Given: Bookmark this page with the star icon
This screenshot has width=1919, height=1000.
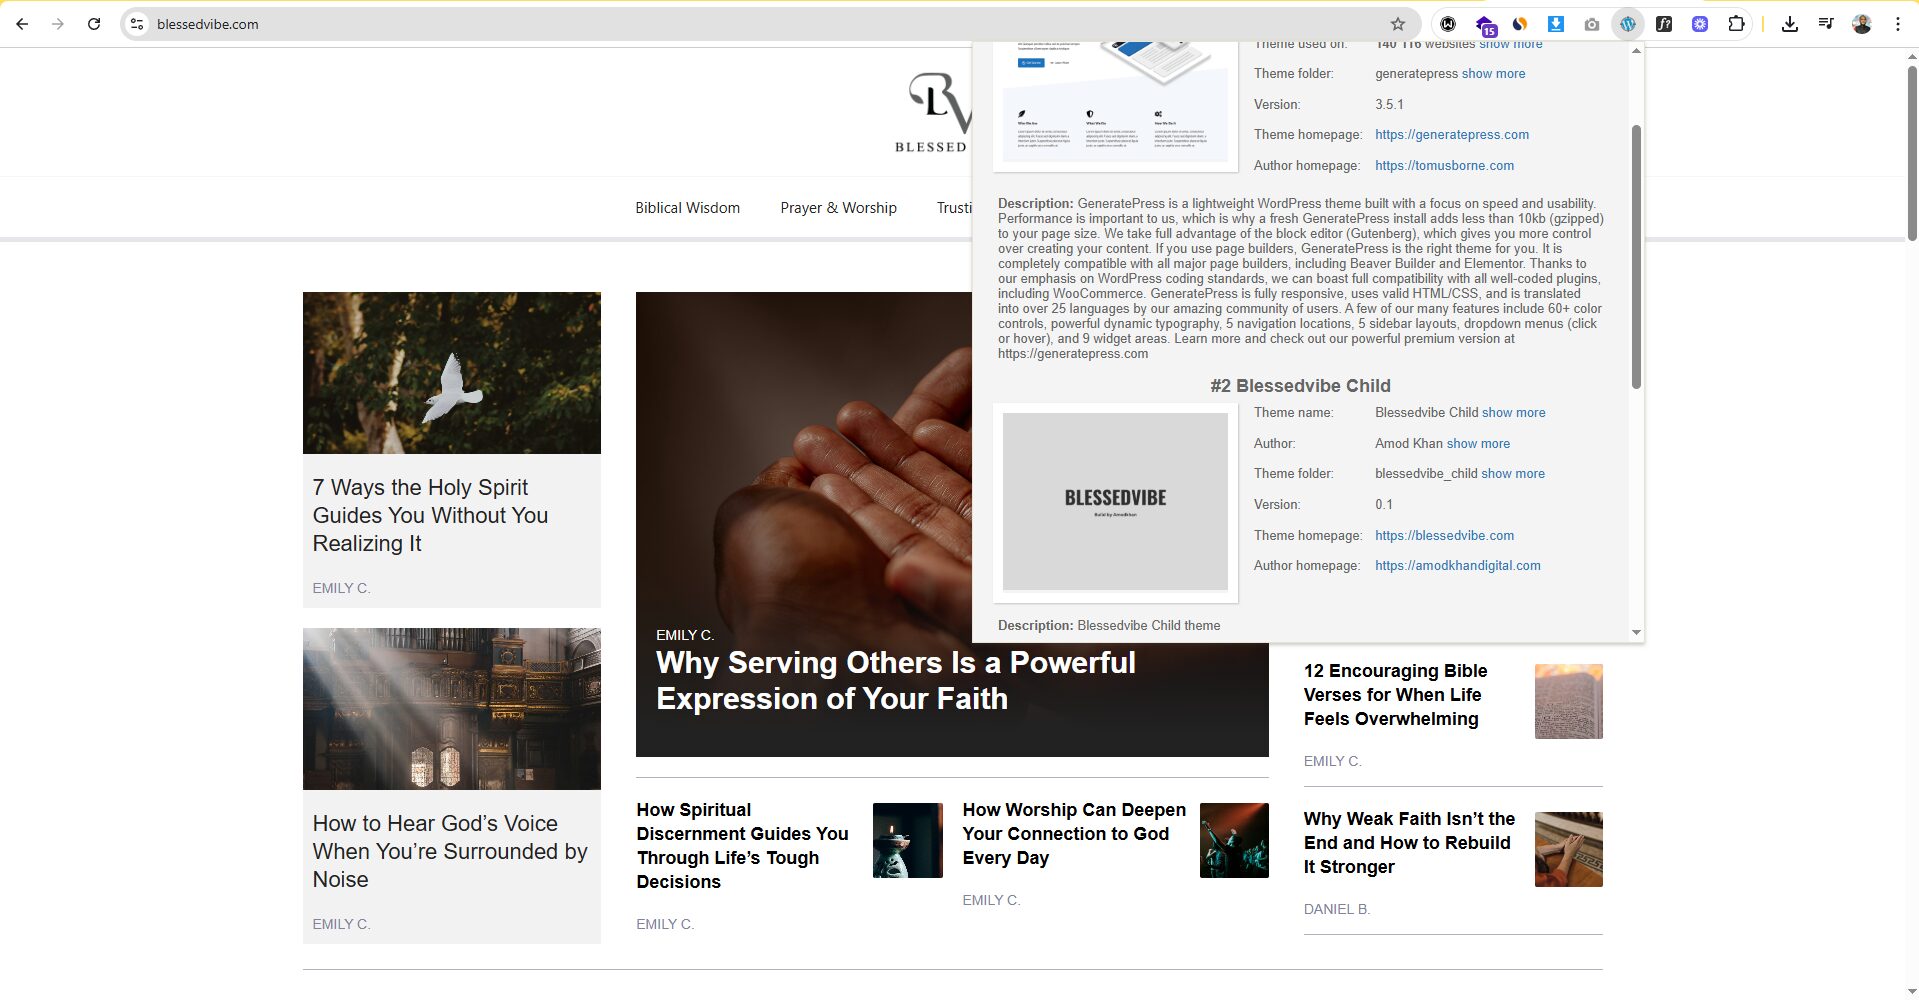Looking at the screenshot, I should (x=1398, y=24).
